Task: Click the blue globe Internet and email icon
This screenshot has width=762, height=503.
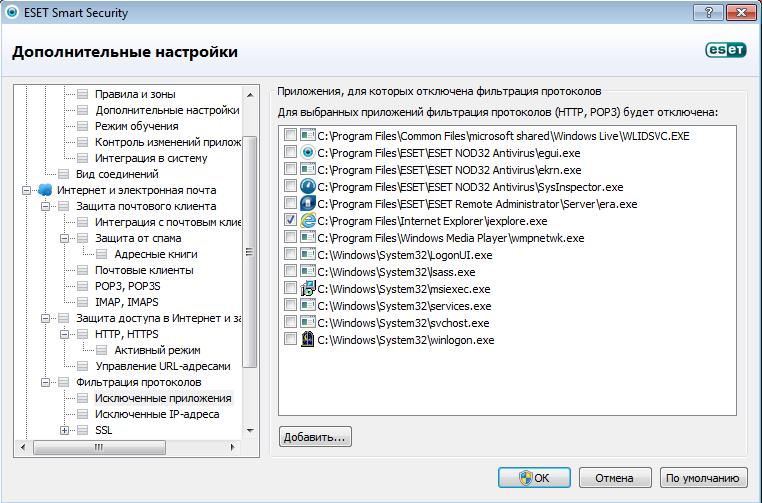Action: click(45, 190)
